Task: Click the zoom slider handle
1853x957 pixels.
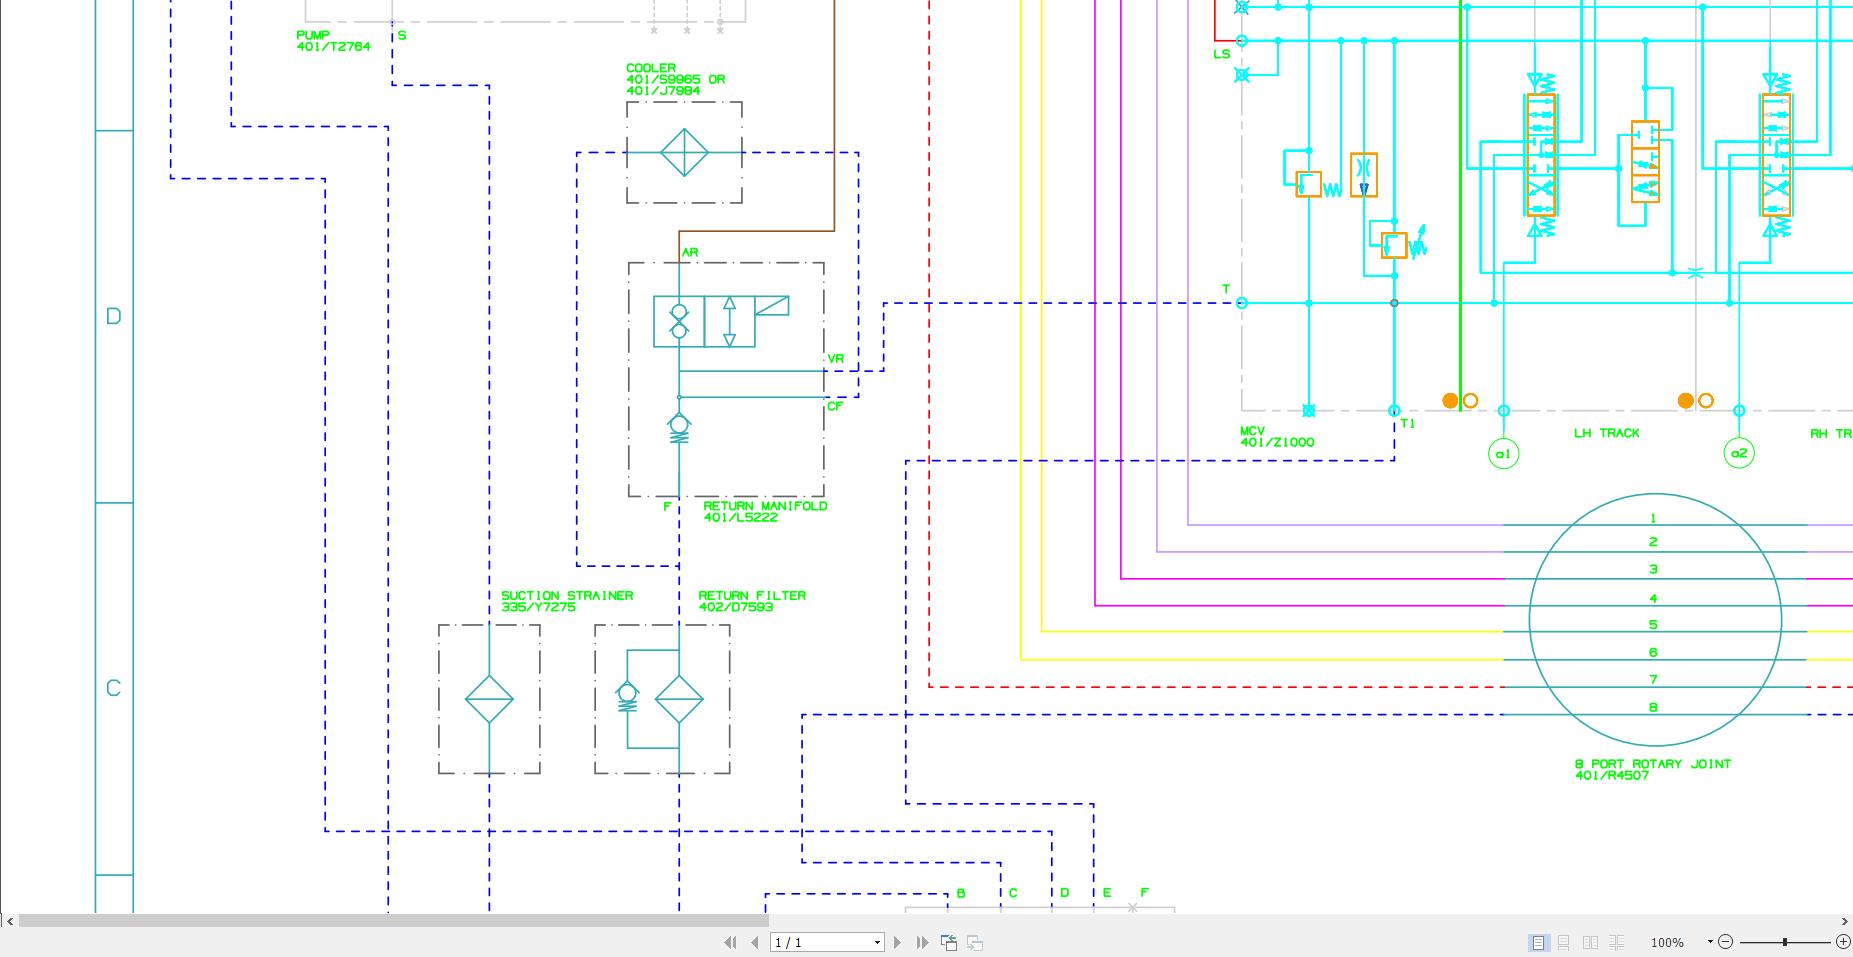Action: tap(1785, 942)
